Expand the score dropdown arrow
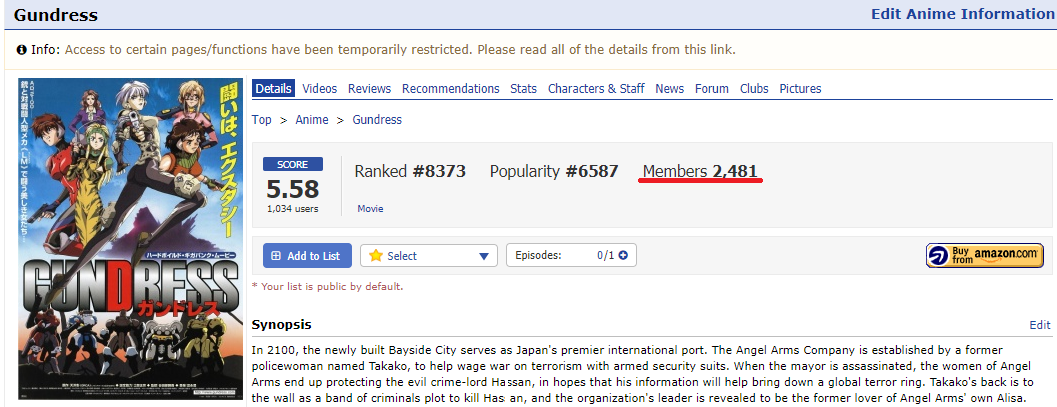Image resolution: width=1057 pixels, height=407 pixels. (x=483, y=256)
